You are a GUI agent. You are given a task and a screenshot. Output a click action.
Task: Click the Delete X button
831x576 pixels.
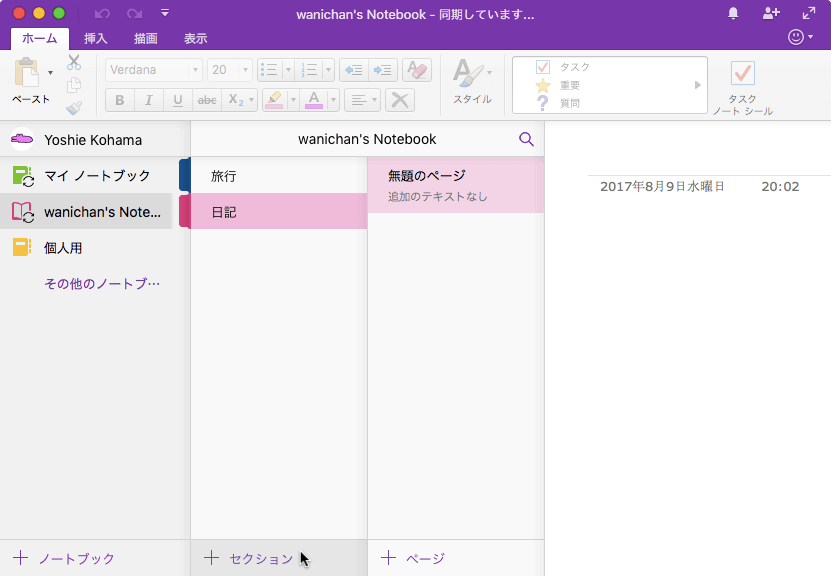[400, 100]
